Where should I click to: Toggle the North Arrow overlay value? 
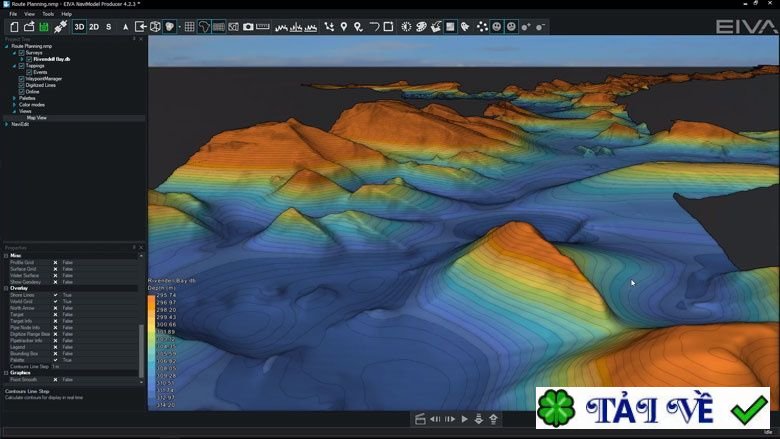pos(56,308)
